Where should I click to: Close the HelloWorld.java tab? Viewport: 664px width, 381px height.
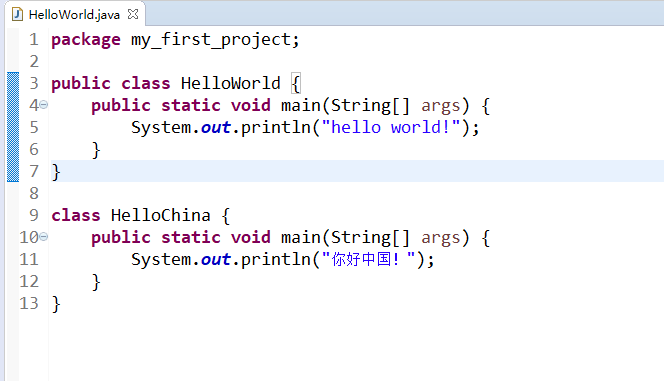point(133,14)
